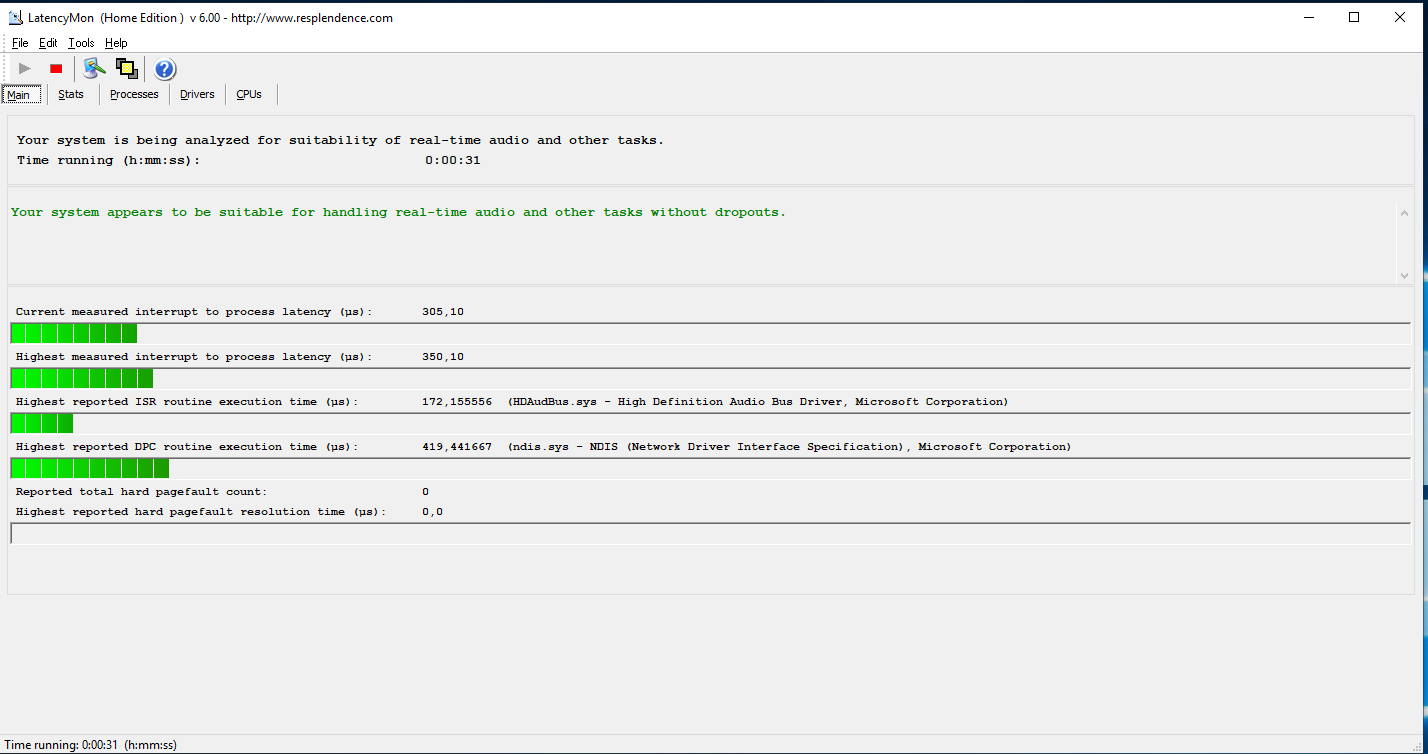The image size is (1428, 754).
Task: Open the Tools menu
Action: pos(81,43)
